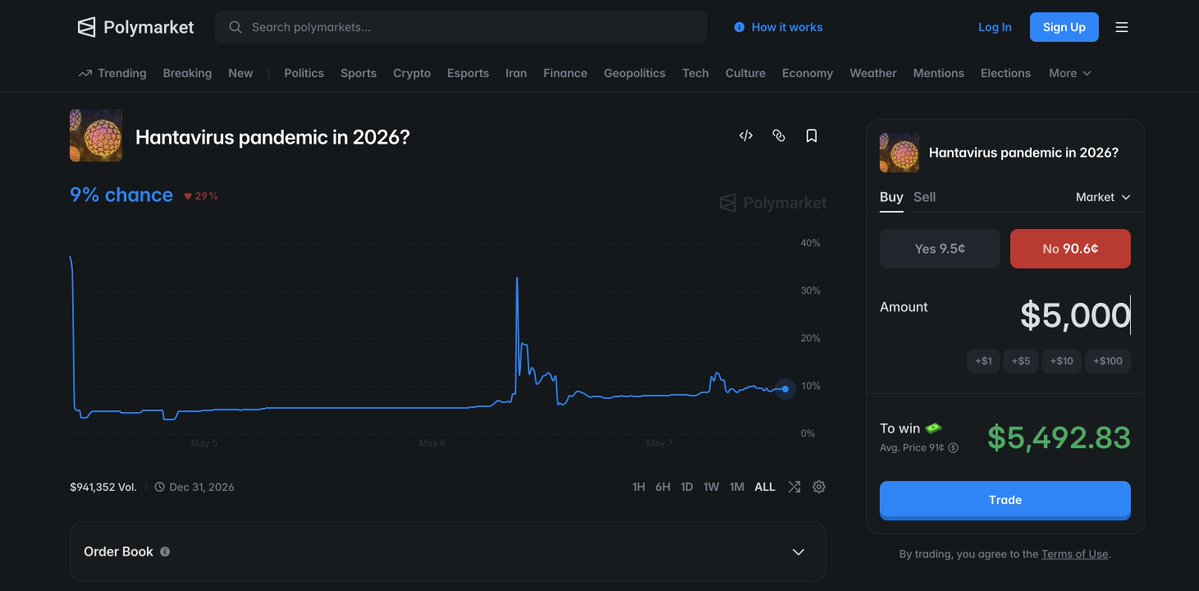1199x591 pixels.
Task: Open the Economy category
Action: point(807,73)
